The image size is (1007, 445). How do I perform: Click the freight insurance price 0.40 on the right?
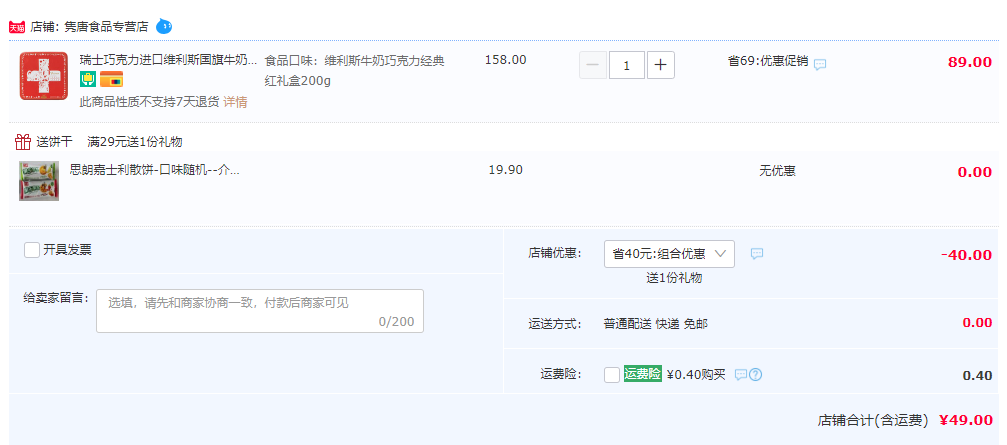977,376
